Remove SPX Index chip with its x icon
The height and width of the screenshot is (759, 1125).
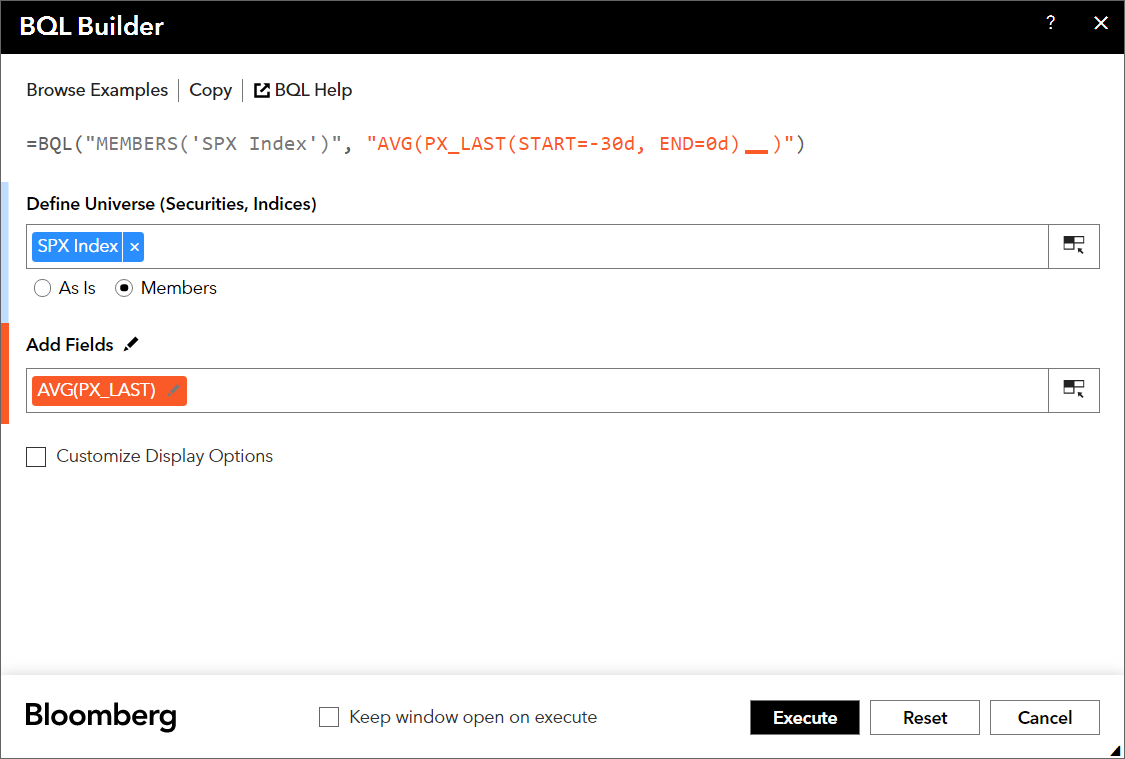(x=133, y=245)
